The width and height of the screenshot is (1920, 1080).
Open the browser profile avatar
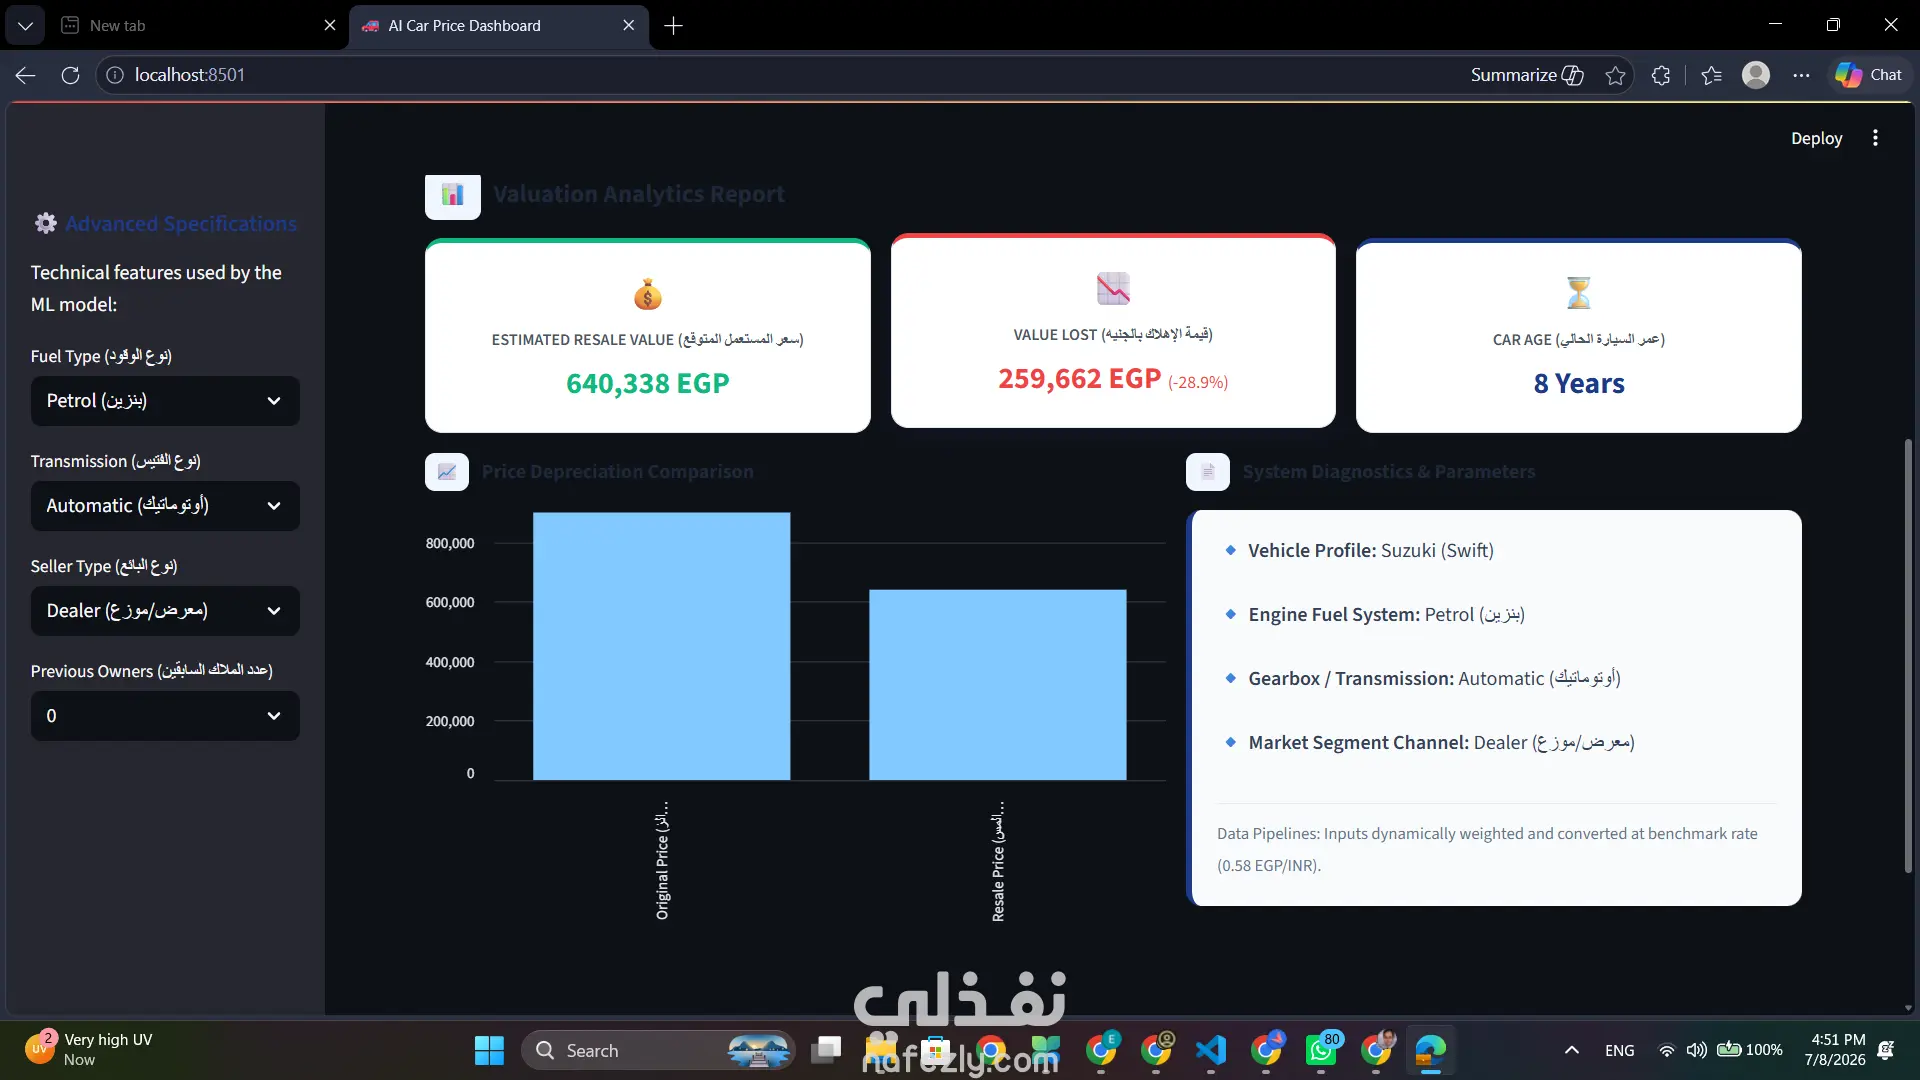click(x=1756, y=75)
